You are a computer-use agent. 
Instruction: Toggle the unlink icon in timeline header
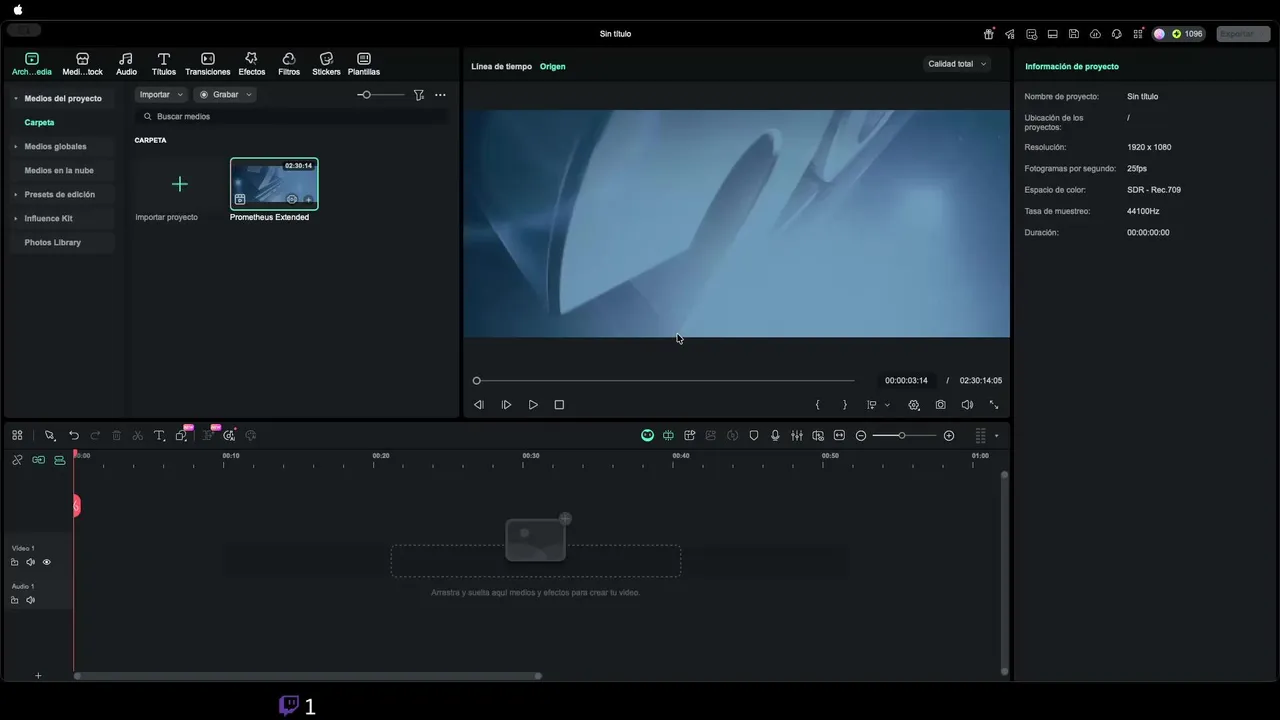point(17,460)
